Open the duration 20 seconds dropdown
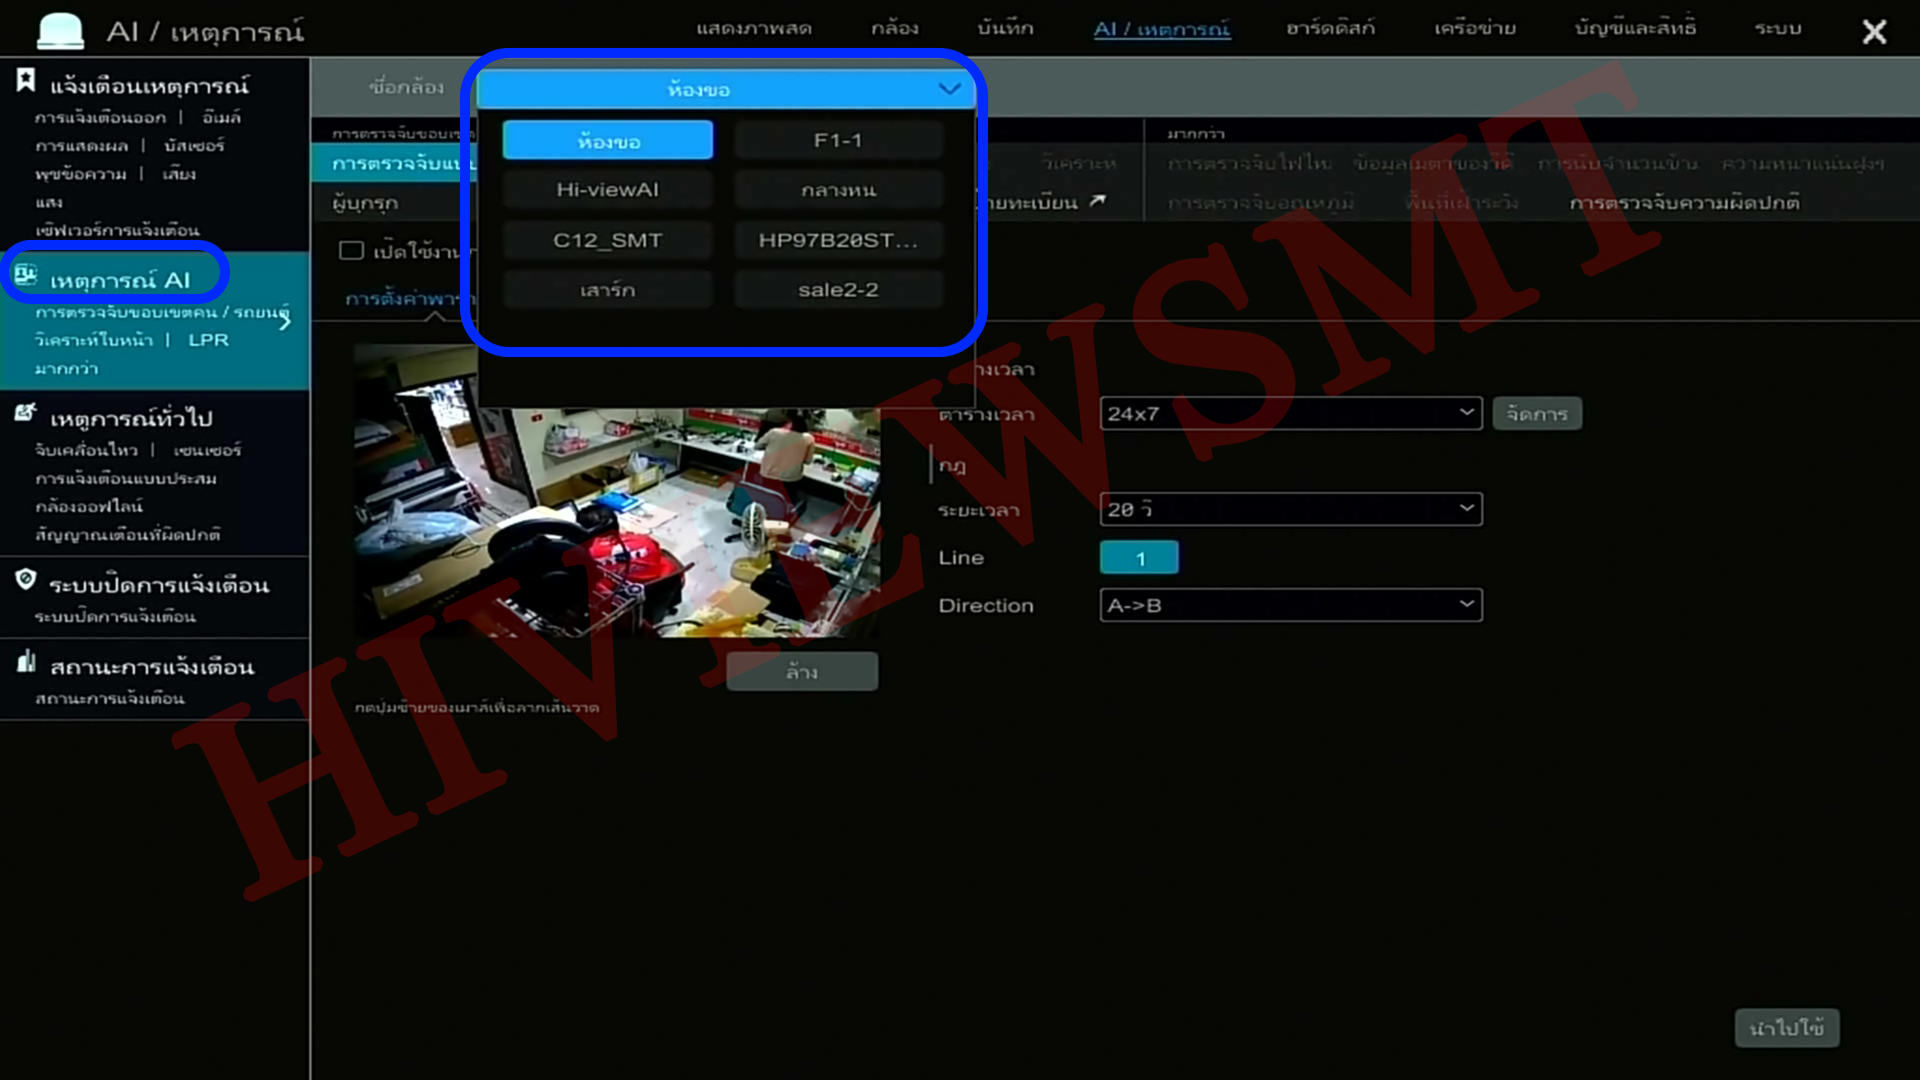Screen dimensions: 1920x1080 [1290, 509]
